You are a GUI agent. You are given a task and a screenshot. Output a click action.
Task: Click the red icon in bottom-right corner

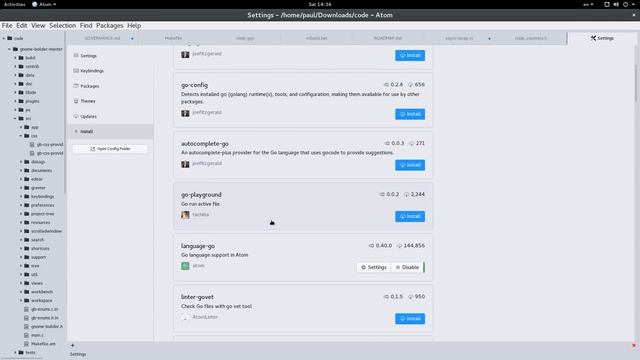[x=634, y=345]
